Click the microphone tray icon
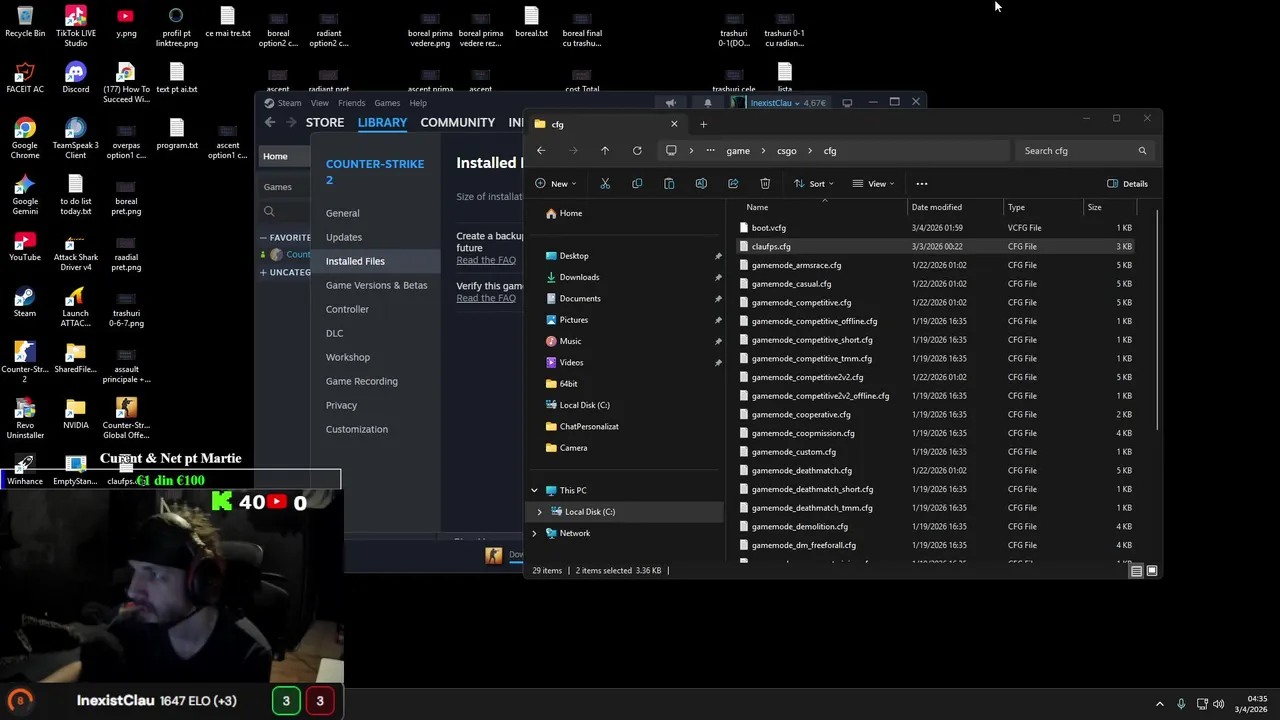 [x=1181, y=704]
